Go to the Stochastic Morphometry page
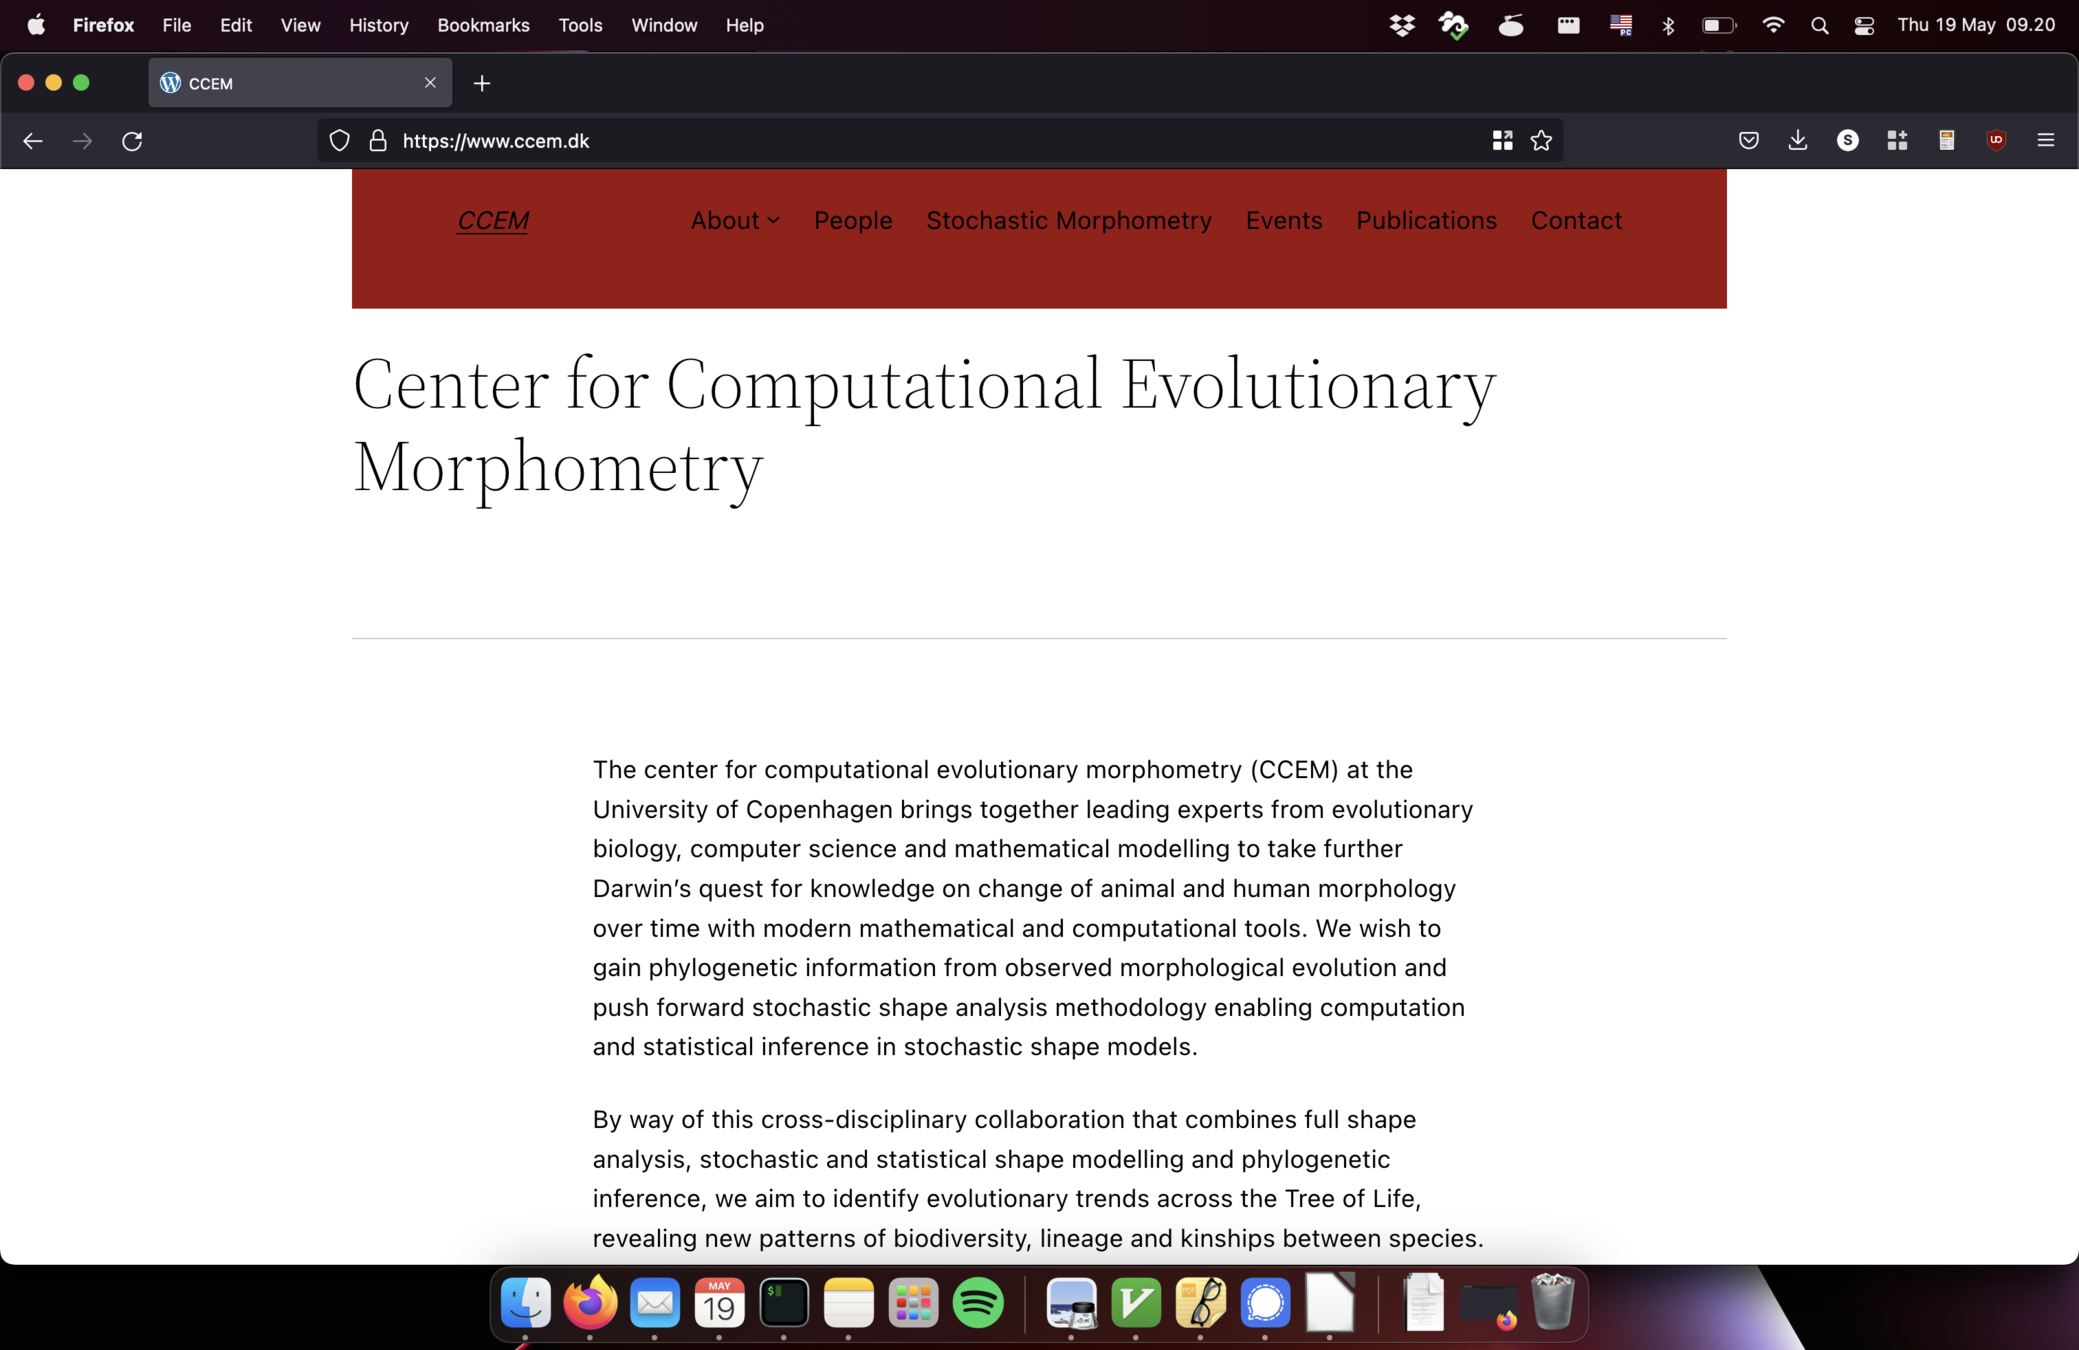The image size is (2079, 1350). [x=1068, y=220]
